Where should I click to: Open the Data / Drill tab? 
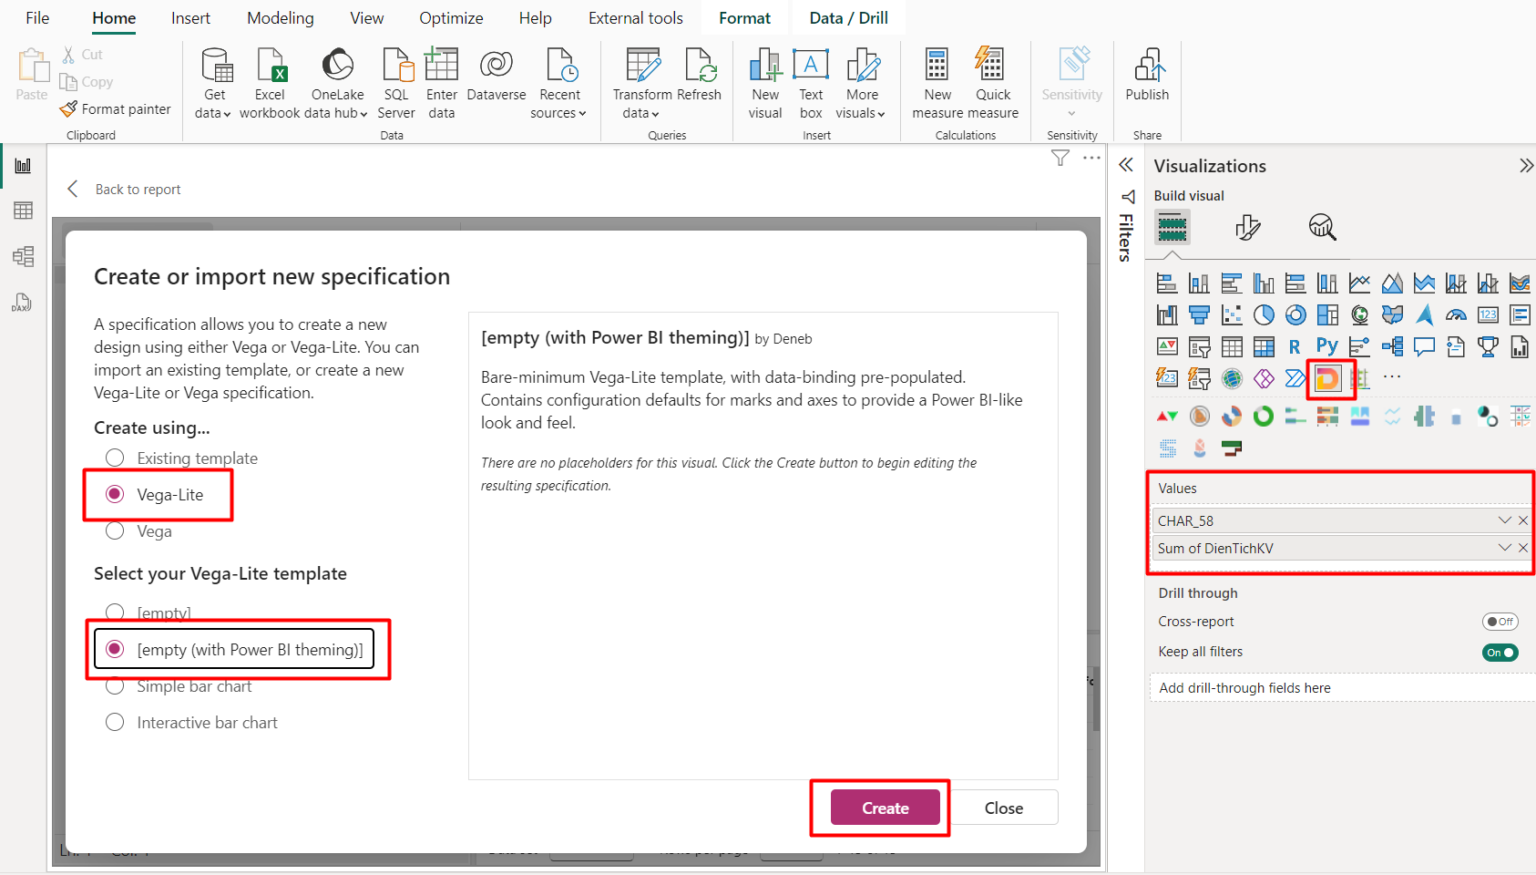847,17
